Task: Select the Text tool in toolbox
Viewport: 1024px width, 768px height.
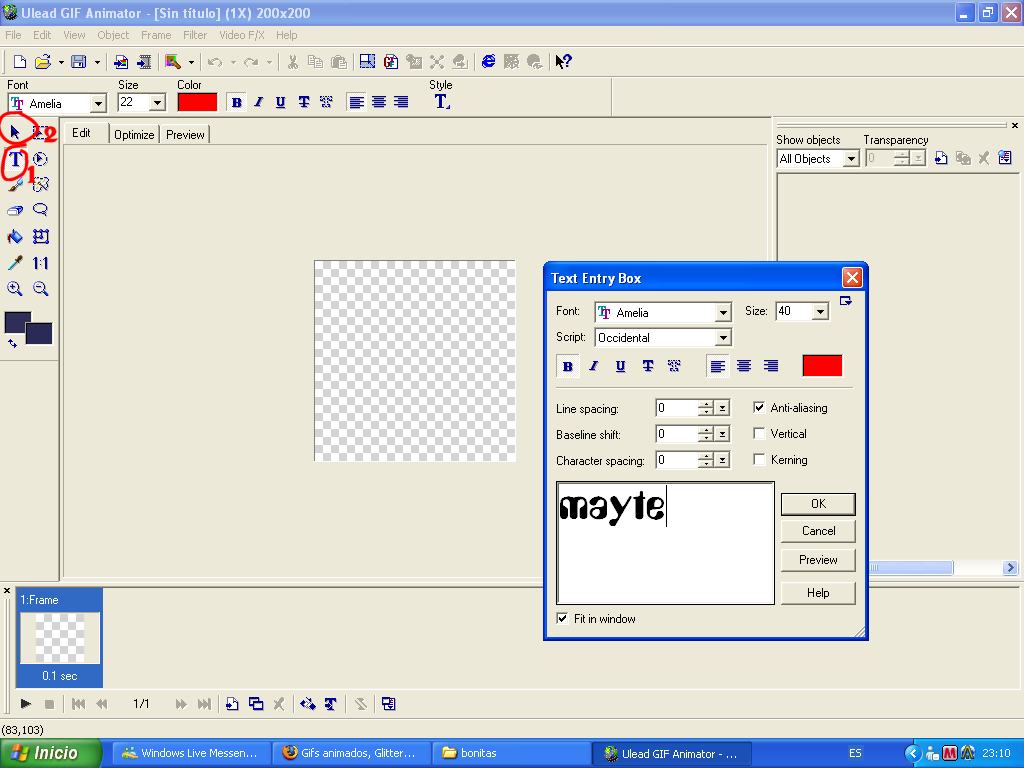Action: pyautogui.click(x=15, y=159)
